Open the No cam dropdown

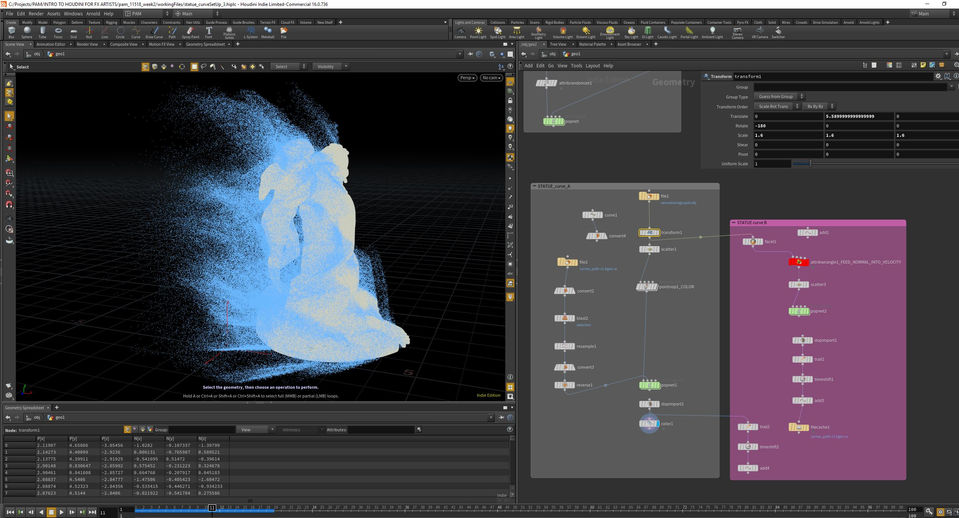pos(491,78)
